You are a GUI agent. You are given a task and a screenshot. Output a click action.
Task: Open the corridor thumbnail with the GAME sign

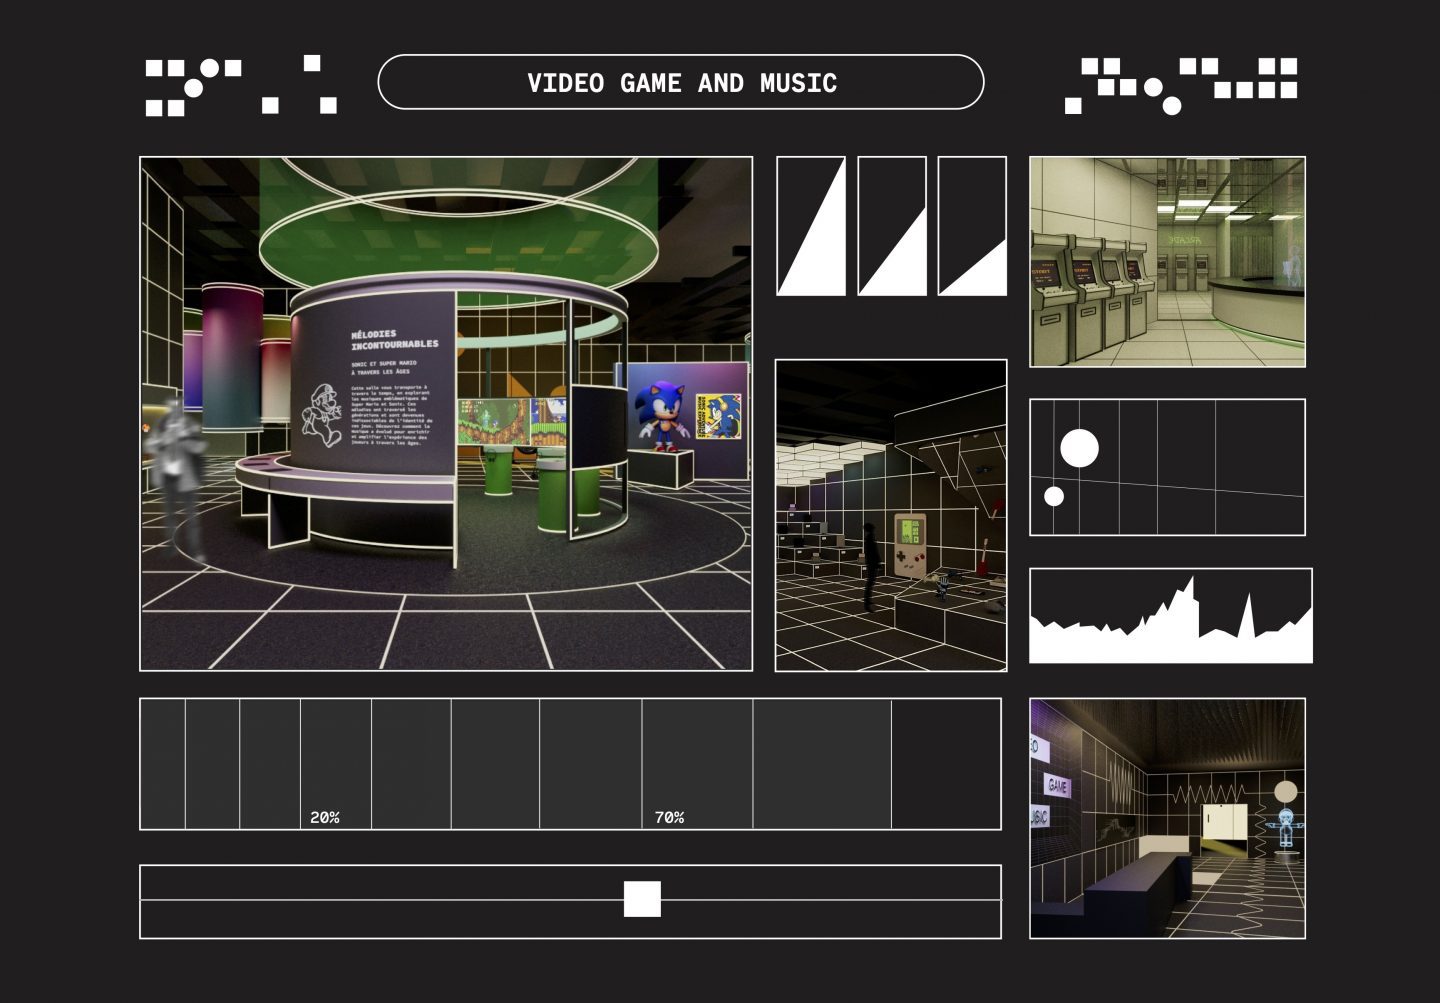pyautogui.click(x=1167, y=818)
